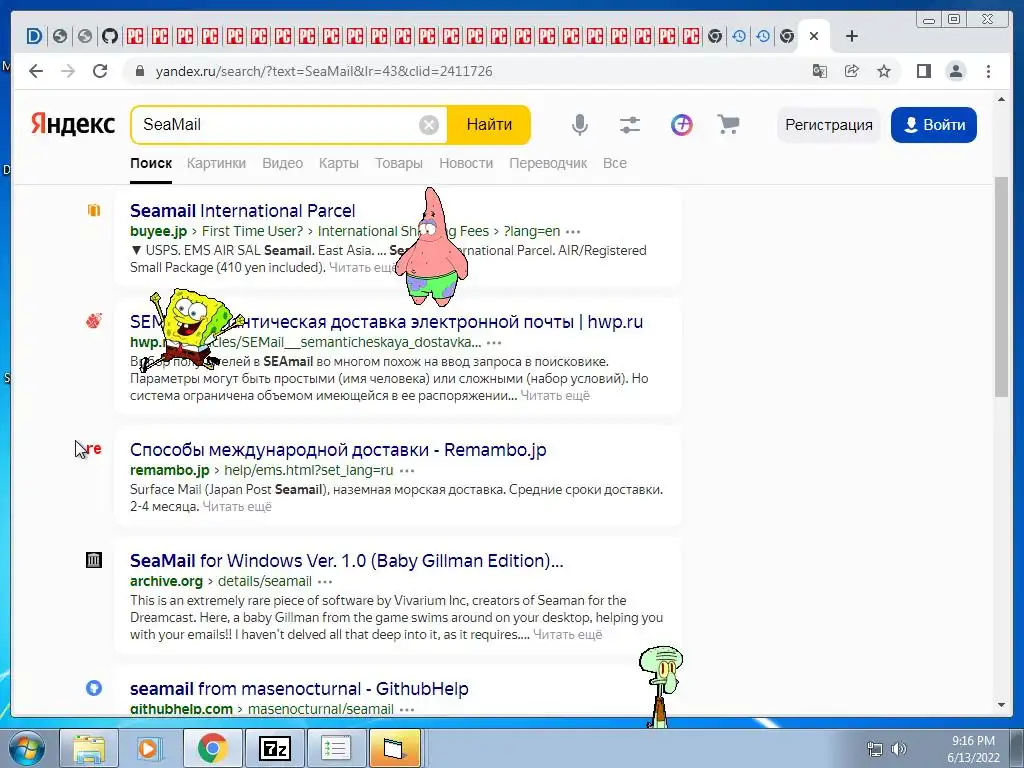Open the network icon in system tray

874,749
